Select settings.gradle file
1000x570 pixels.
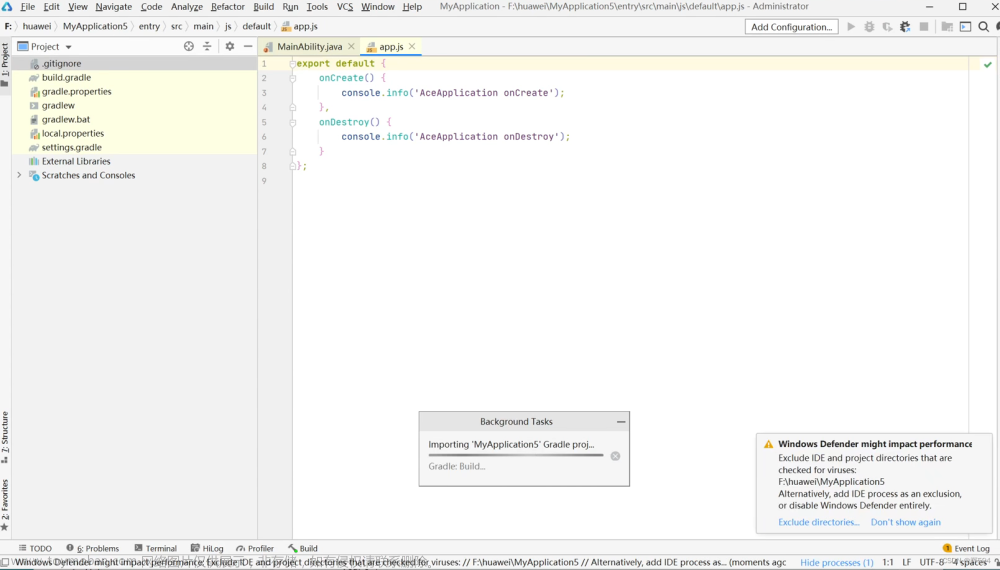(135, 148)
